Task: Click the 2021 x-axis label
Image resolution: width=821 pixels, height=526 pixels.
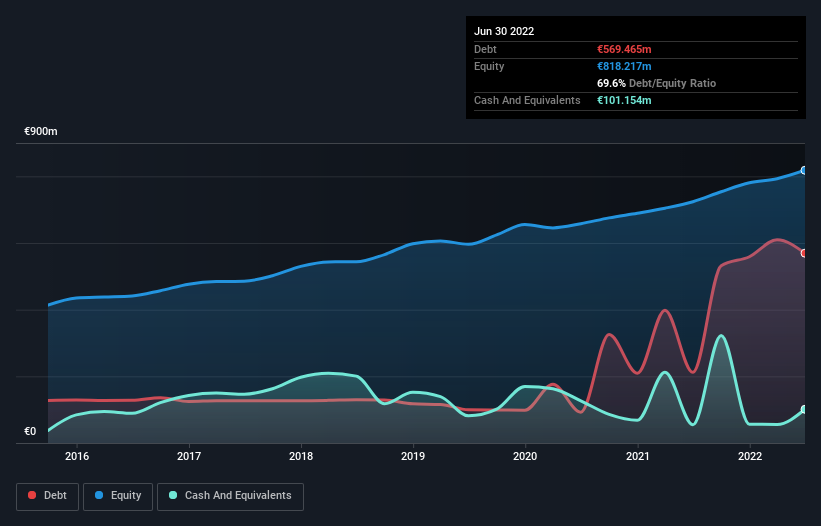Action: coord(638,456)
